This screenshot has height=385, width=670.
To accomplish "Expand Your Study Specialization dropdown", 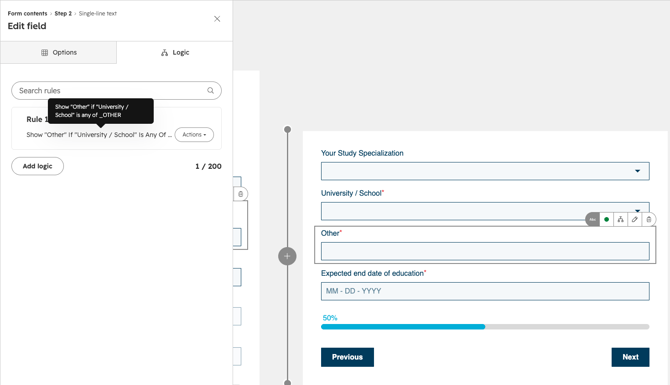I will tap(485, 171).
